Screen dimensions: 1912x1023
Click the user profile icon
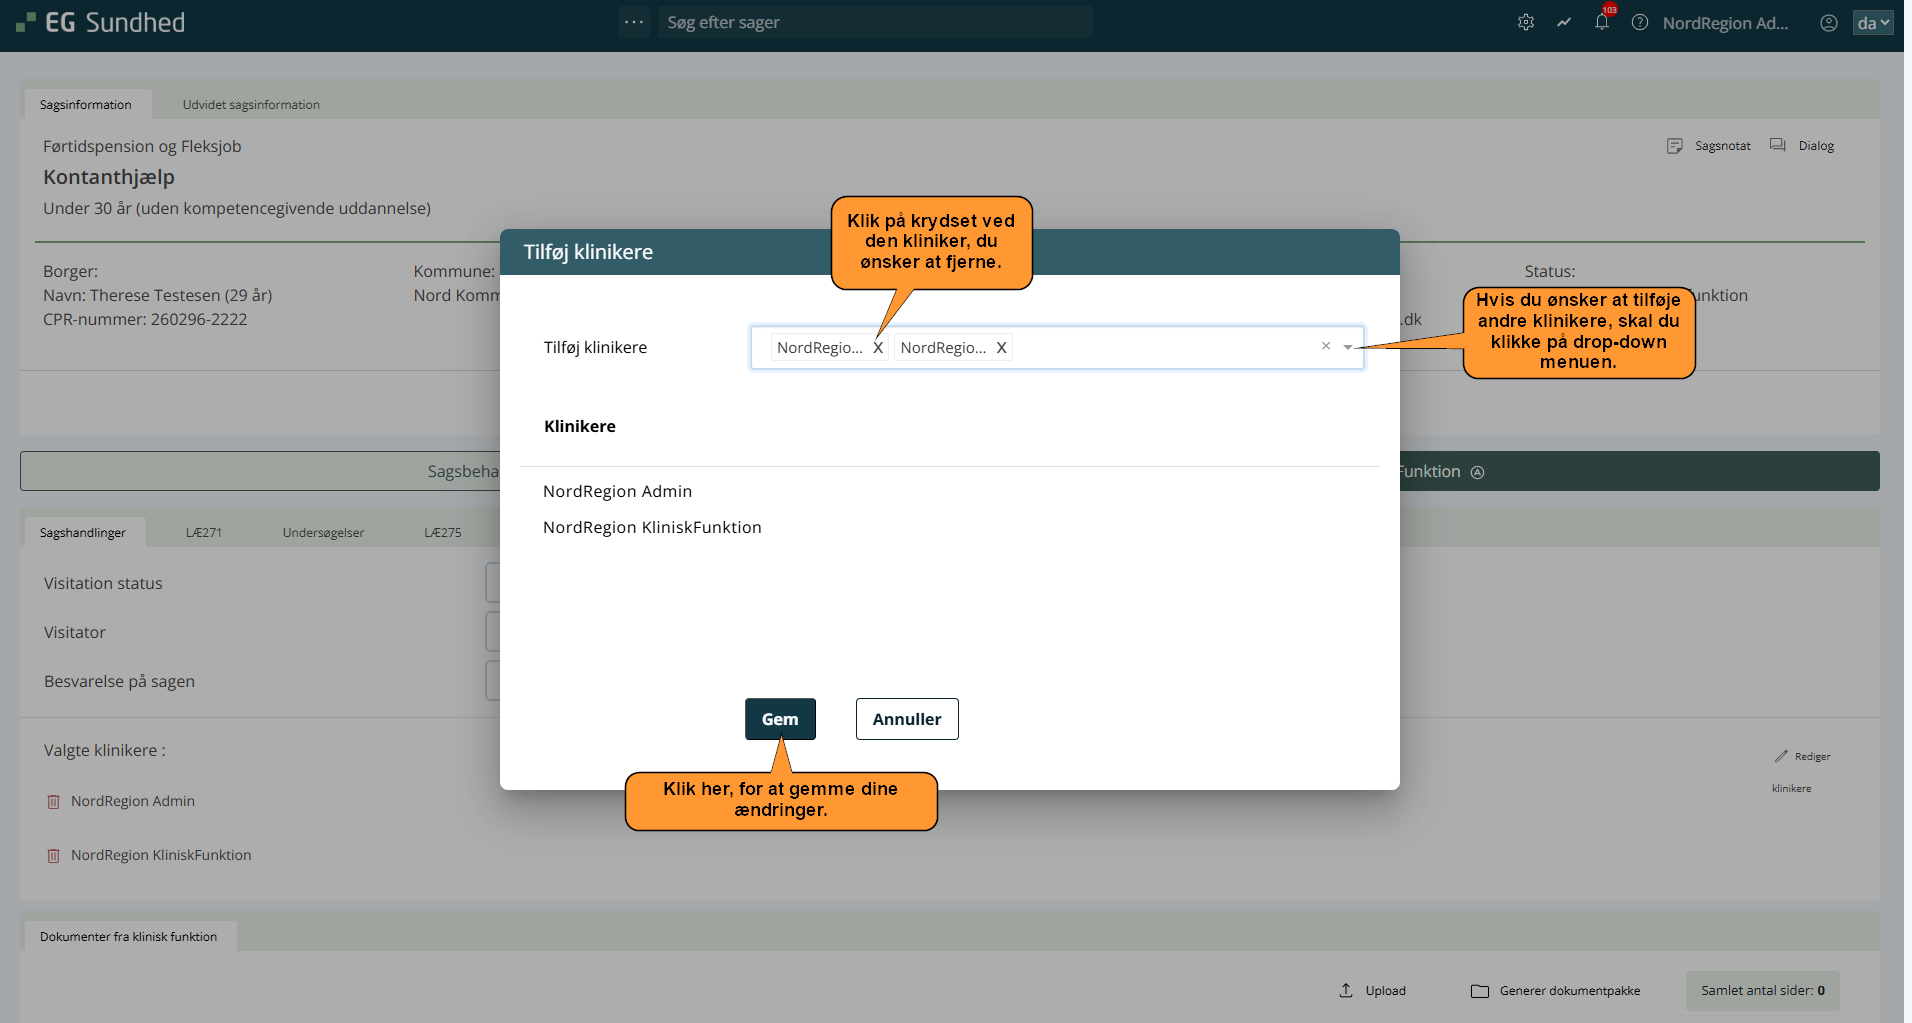pyautogui.click(x=1829, y=22)
